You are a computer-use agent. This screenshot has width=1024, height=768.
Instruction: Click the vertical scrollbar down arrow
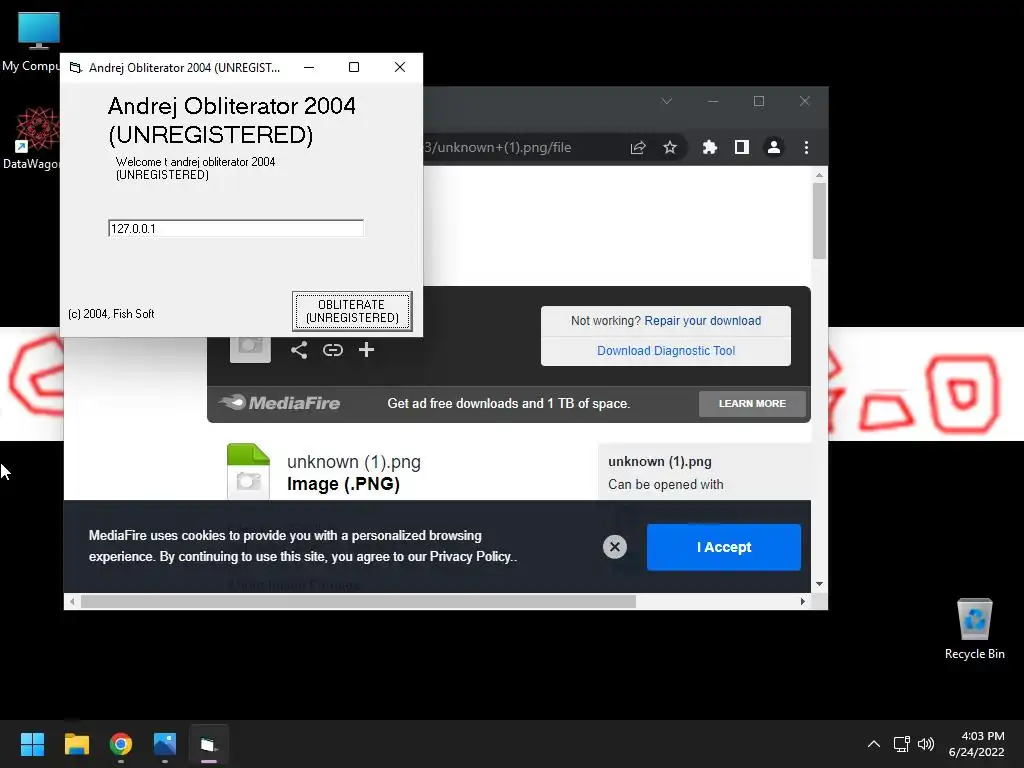point(820,584)
